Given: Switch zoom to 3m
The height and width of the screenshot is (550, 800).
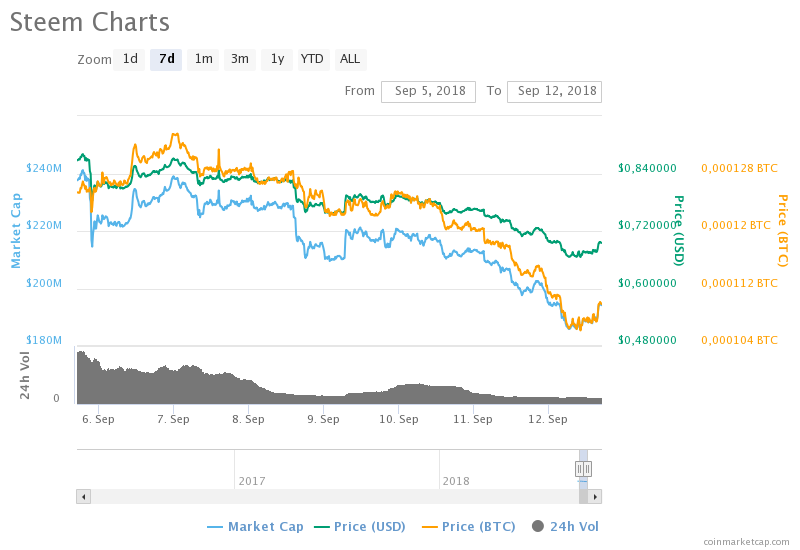Looking at the screenshot, I should [240, 59].
